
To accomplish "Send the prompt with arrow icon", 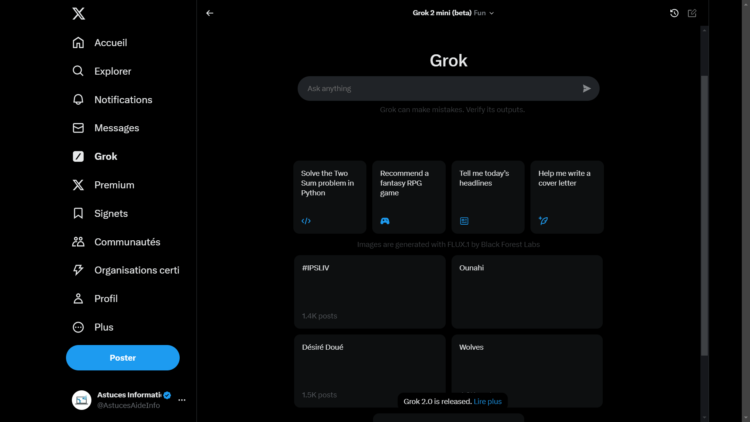I will coord(586,89).
